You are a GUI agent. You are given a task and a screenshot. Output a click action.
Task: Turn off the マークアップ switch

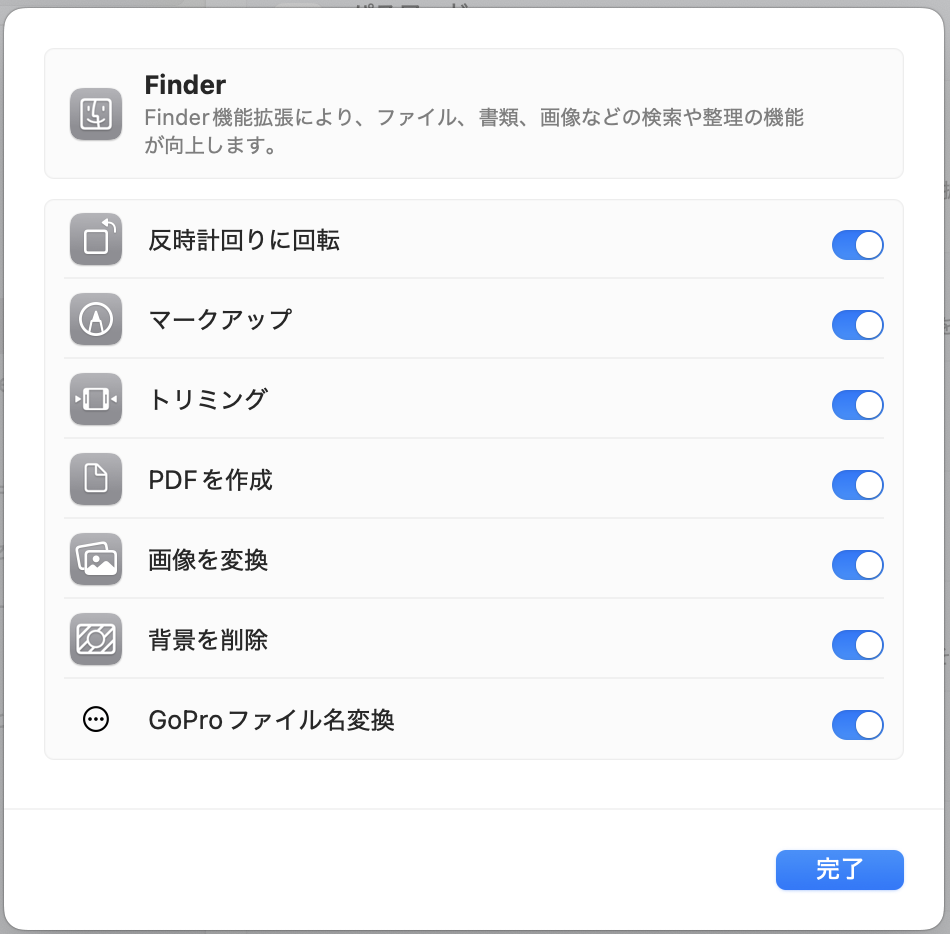pyautogui.click(x=857, y=325)
